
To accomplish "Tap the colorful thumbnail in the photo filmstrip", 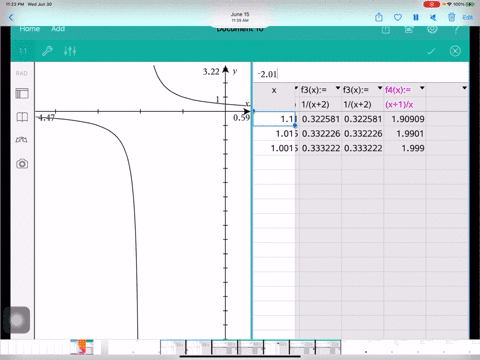I will pos(82,347).
